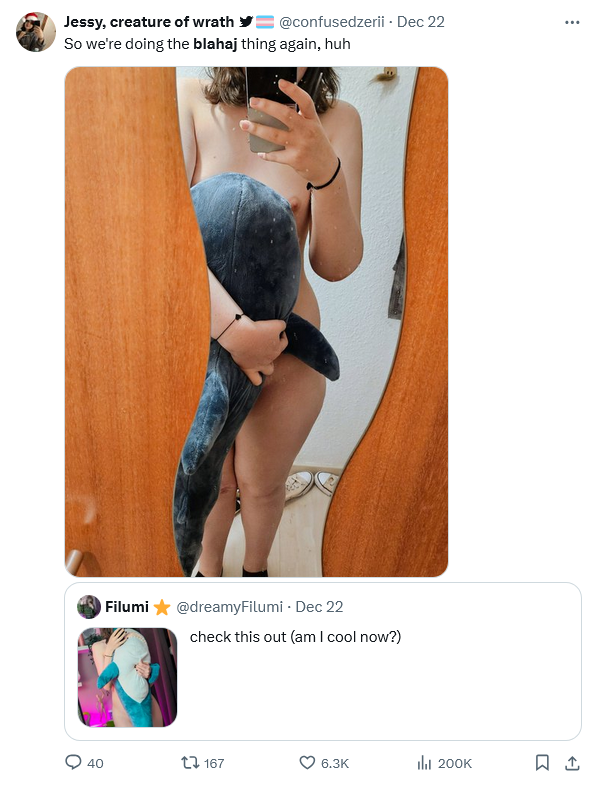Open Jessy's profile avatar picture
The width and height of the screenshot is (598, 785).
click(x=36, y=32)
